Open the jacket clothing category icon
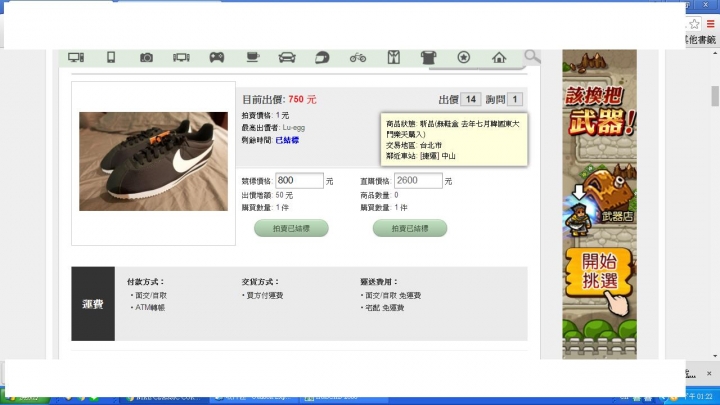The image size is (720, 405). pyautogui.click(x=394, y=57)
